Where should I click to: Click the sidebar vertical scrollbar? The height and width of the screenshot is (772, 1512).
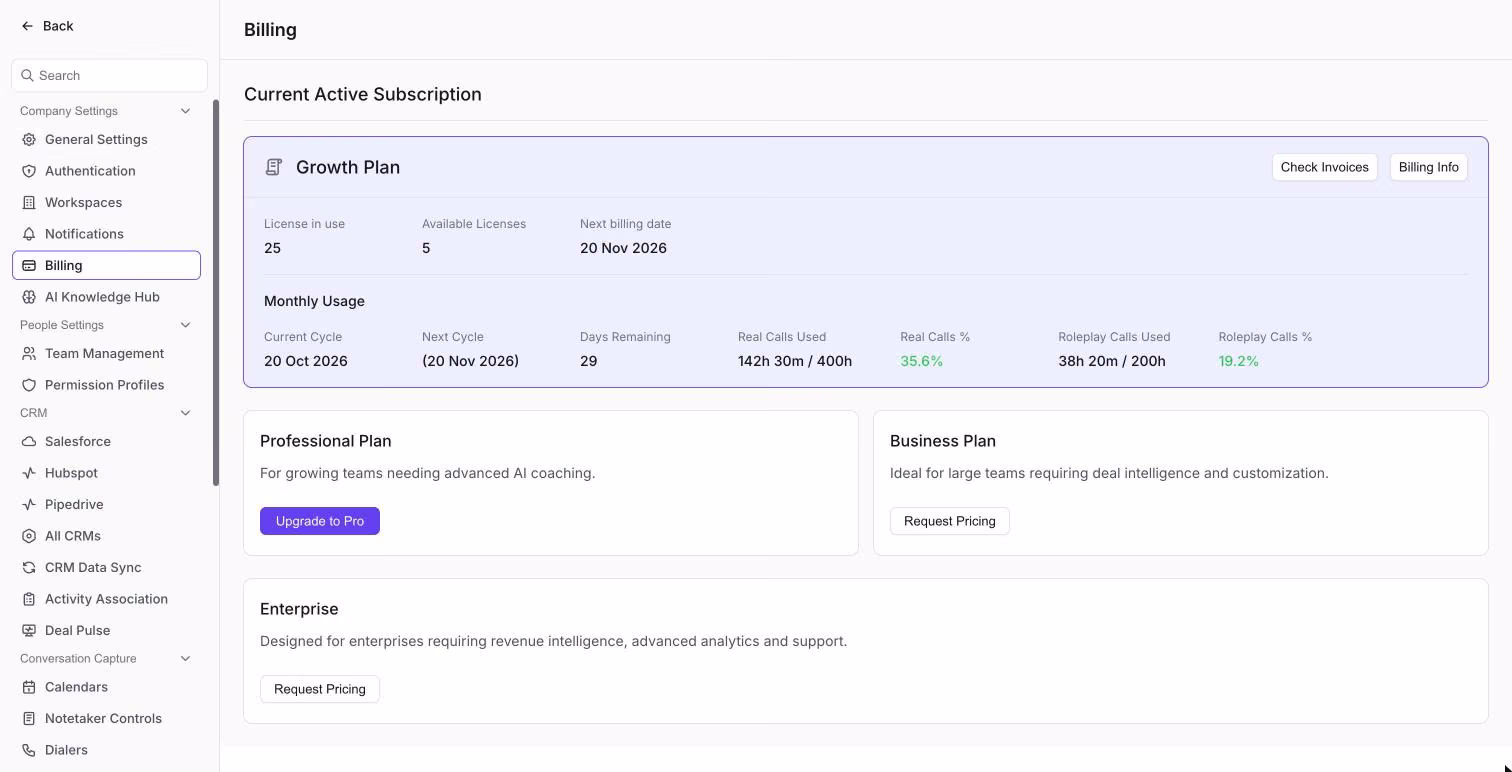click(215, 293)
